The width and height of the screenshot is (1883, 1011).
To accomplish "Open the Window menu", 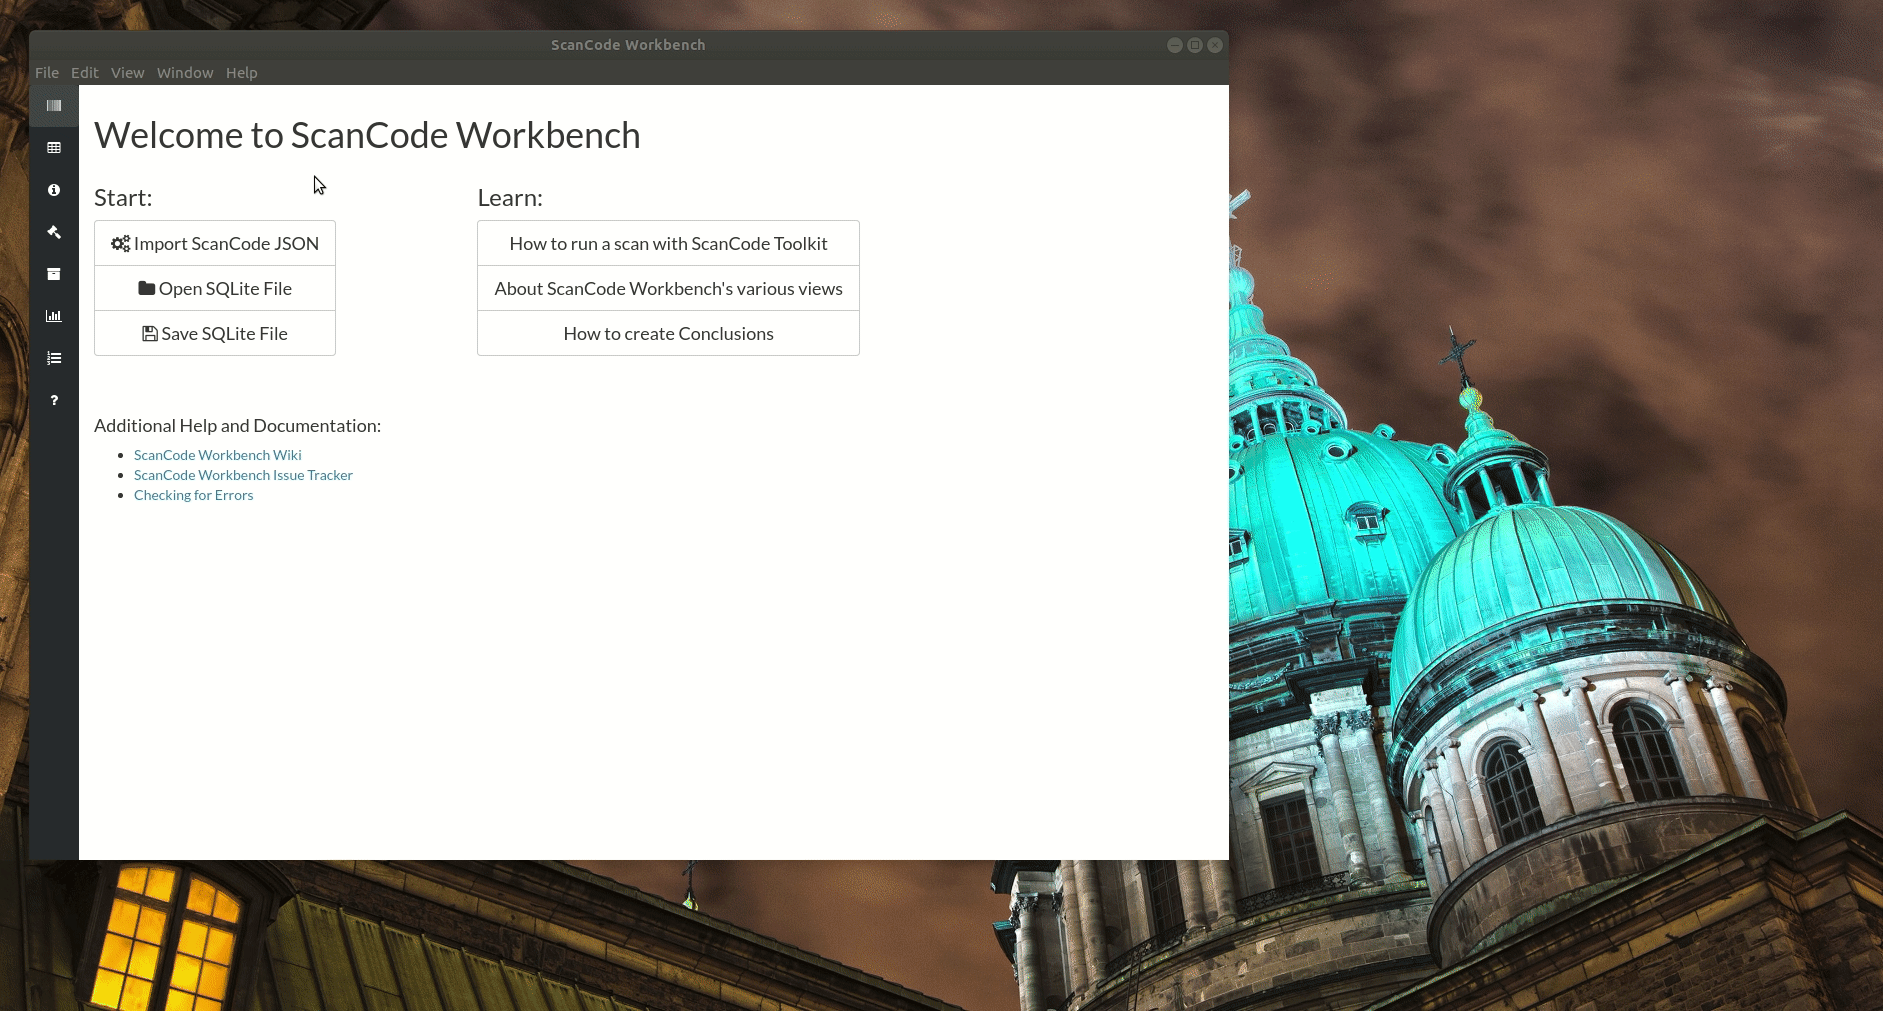I will 185,73.
